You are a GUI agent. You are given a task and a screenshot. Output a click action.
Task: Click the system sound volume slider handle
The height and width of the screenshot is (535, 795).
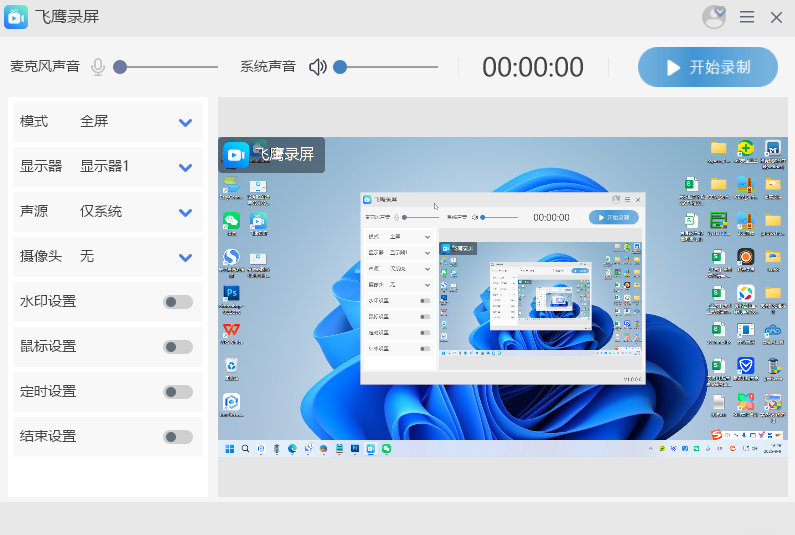pyautogui.click(x=340, y=67)
